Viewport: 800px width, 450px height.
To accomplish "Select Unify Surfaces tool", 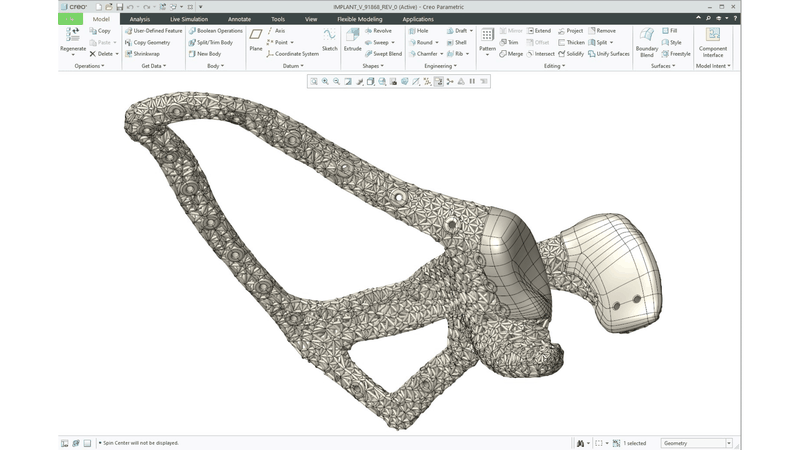I will (x=609, y=54).
